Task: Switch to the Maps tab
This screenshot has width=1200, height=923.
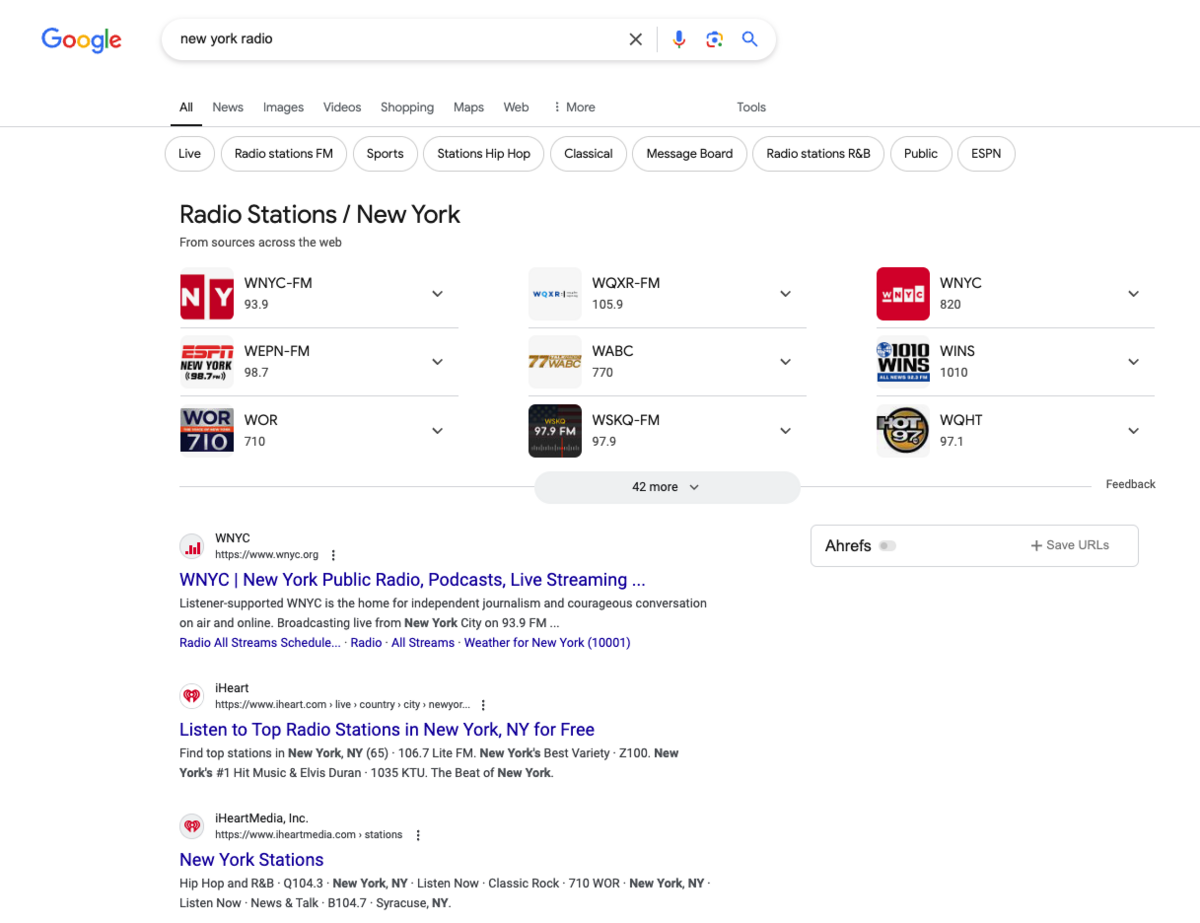Action: coord(468,107)
